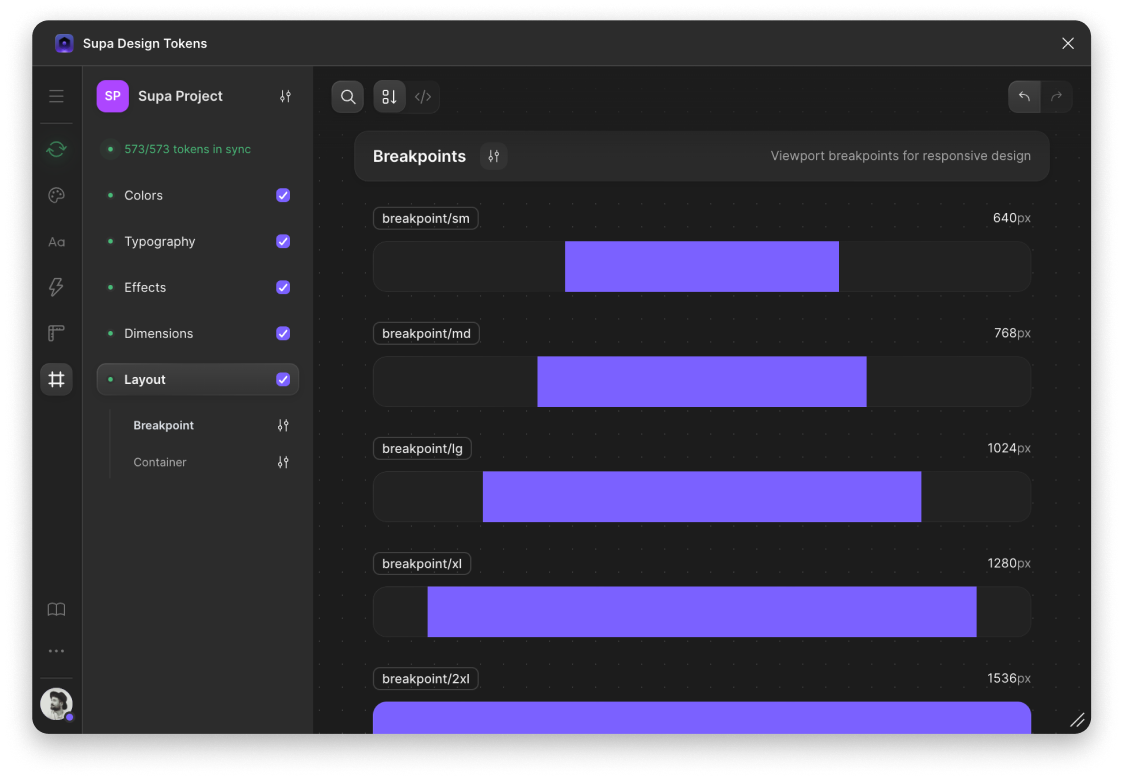Select the Container sub-item

(160, 462)
